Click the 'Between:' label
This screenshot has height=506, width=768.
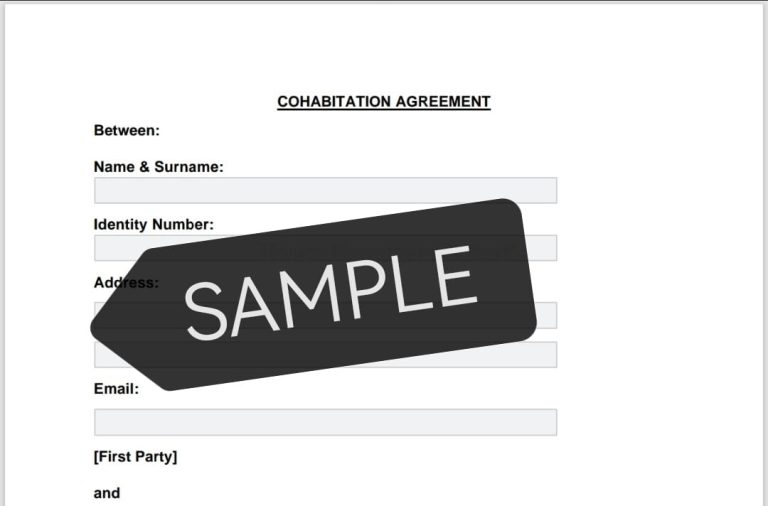tap(126, 130)
